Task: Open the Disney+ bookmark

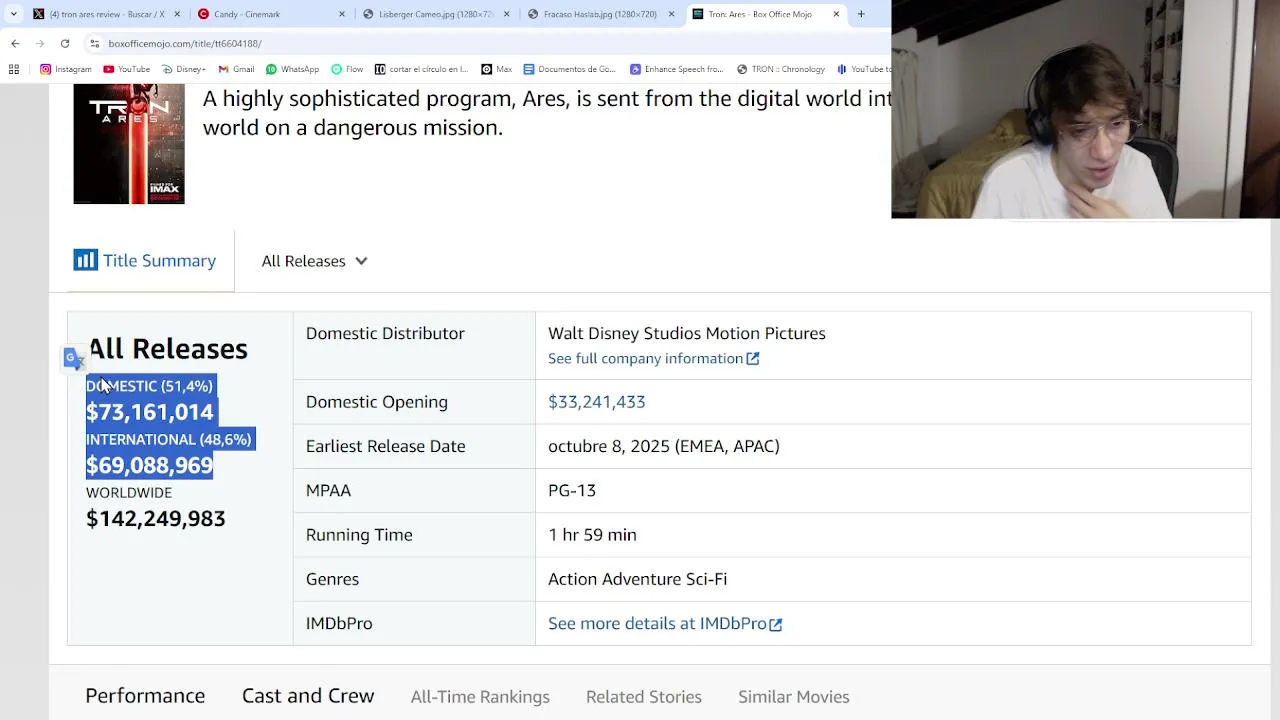Action: (183, 69)
